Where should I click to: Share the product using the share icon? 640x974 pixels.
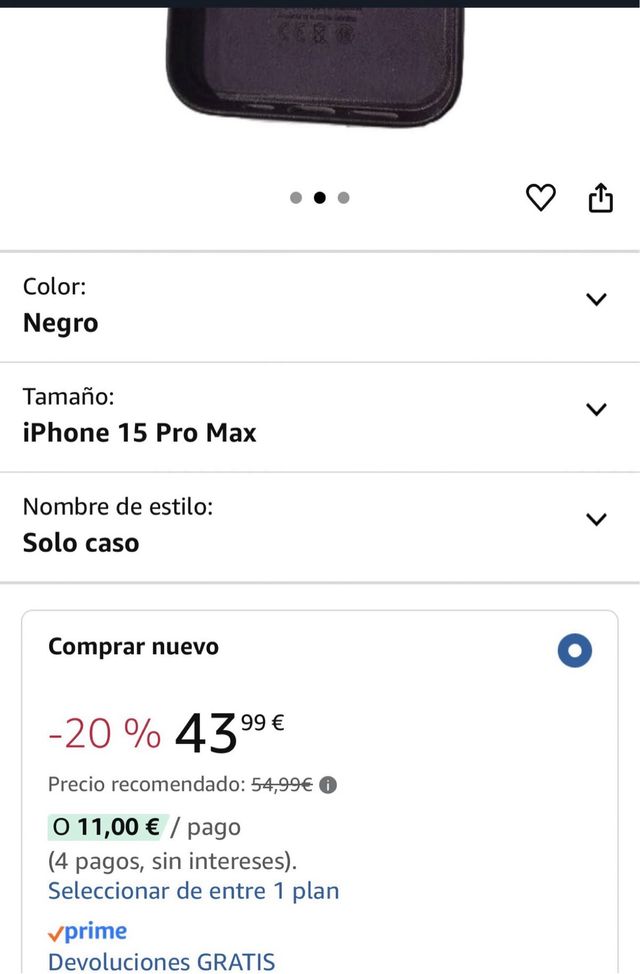click(601, 198)
